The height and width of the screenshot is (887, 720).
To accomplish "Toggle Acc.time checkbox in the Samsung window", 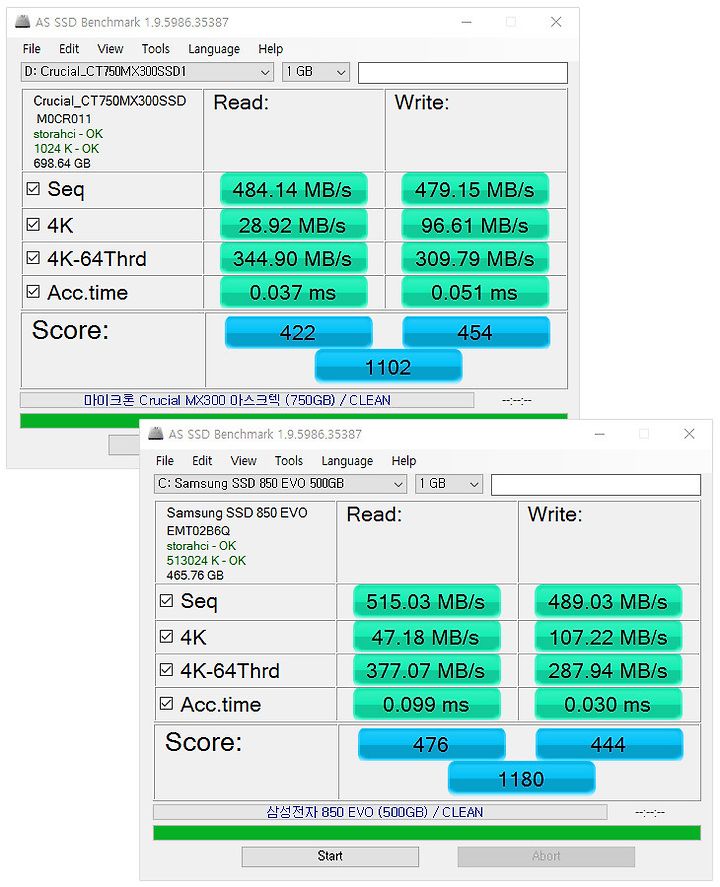I will [x=166, y=704].
